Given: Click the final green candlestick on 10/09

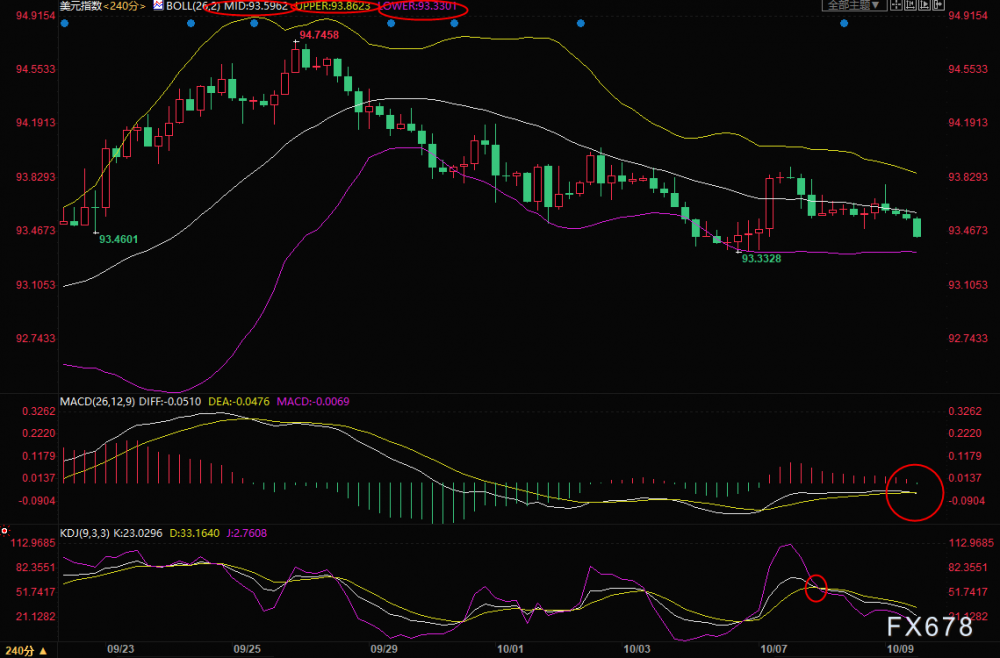Looking at the screenshot, I should click(917, 227).
